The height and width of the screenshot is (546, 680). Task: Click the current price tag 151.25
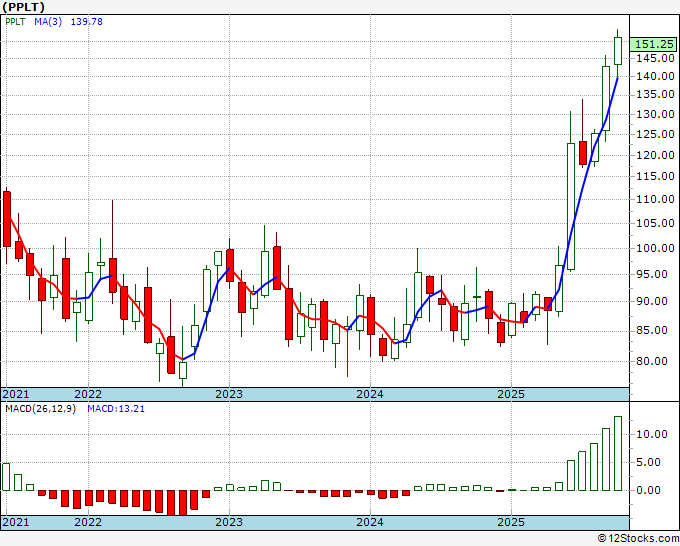point(654,44)
